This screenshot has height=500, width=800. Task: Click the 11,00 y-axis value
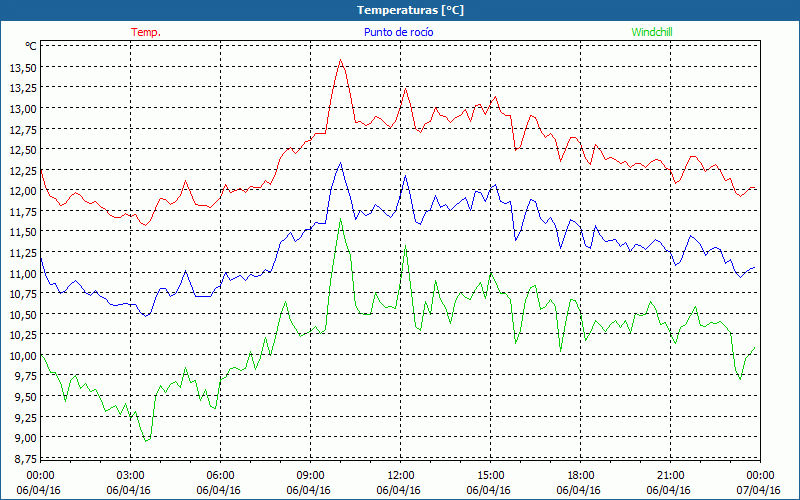click(22, 273)
